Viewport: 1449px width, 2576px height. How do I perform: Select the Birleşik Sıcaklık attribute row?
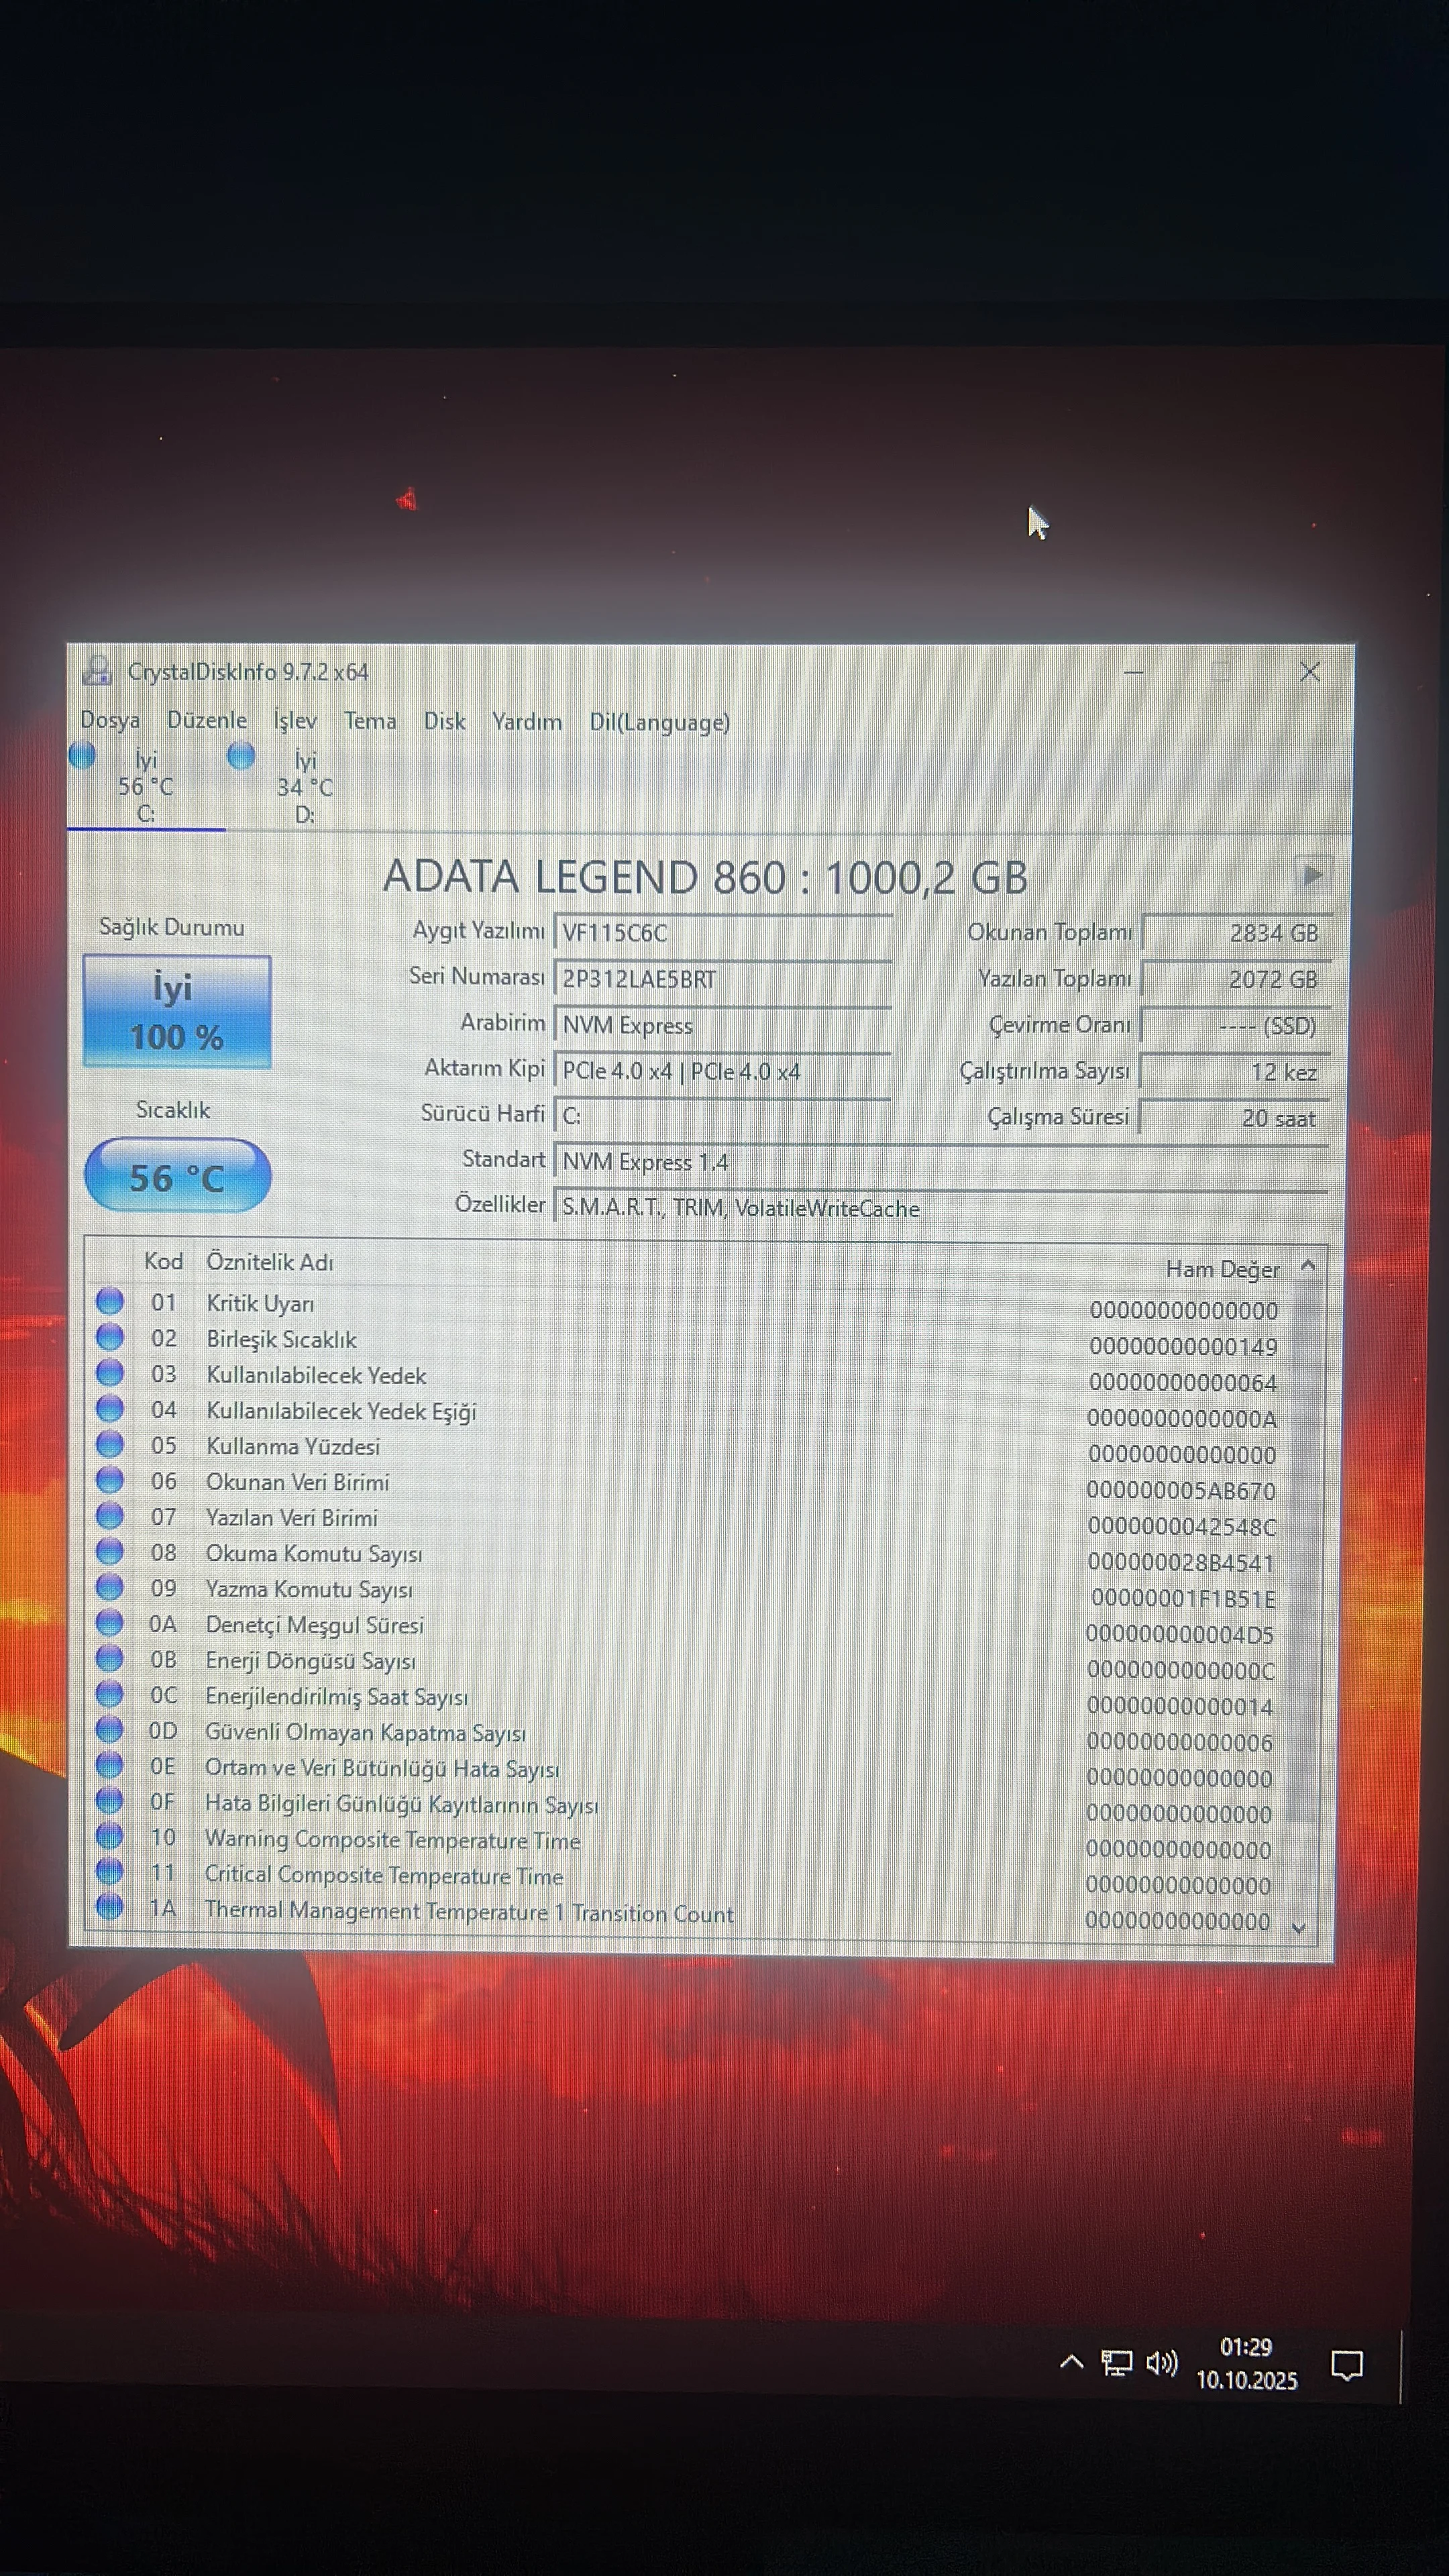click(281, 1339)
